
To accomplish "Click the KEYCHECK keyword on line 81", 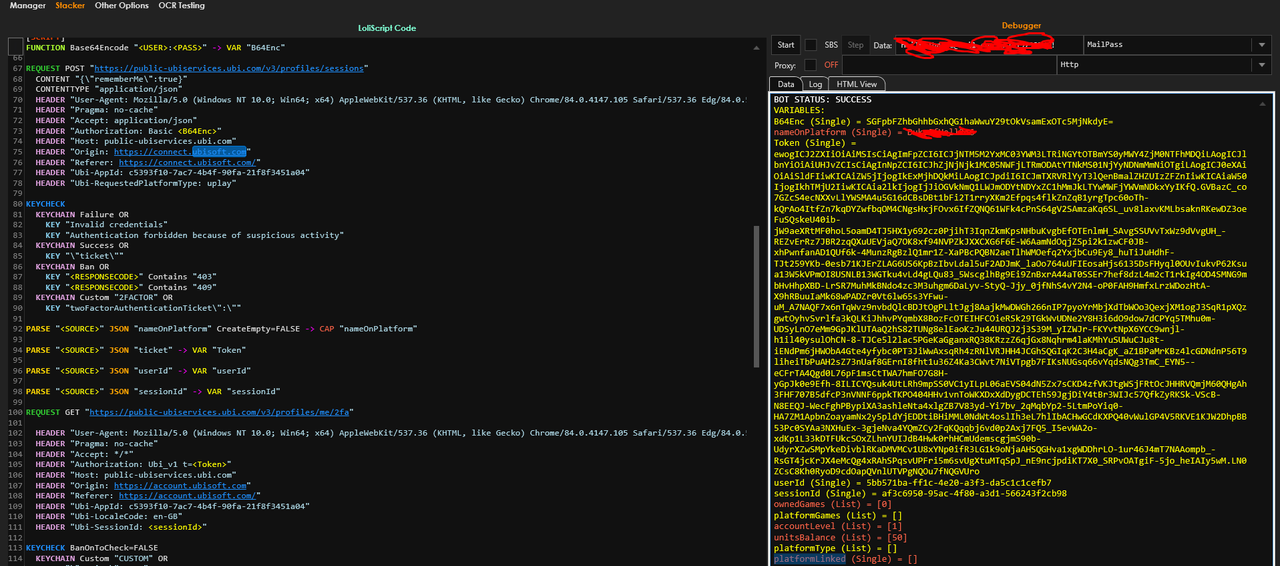I will 45,204.
